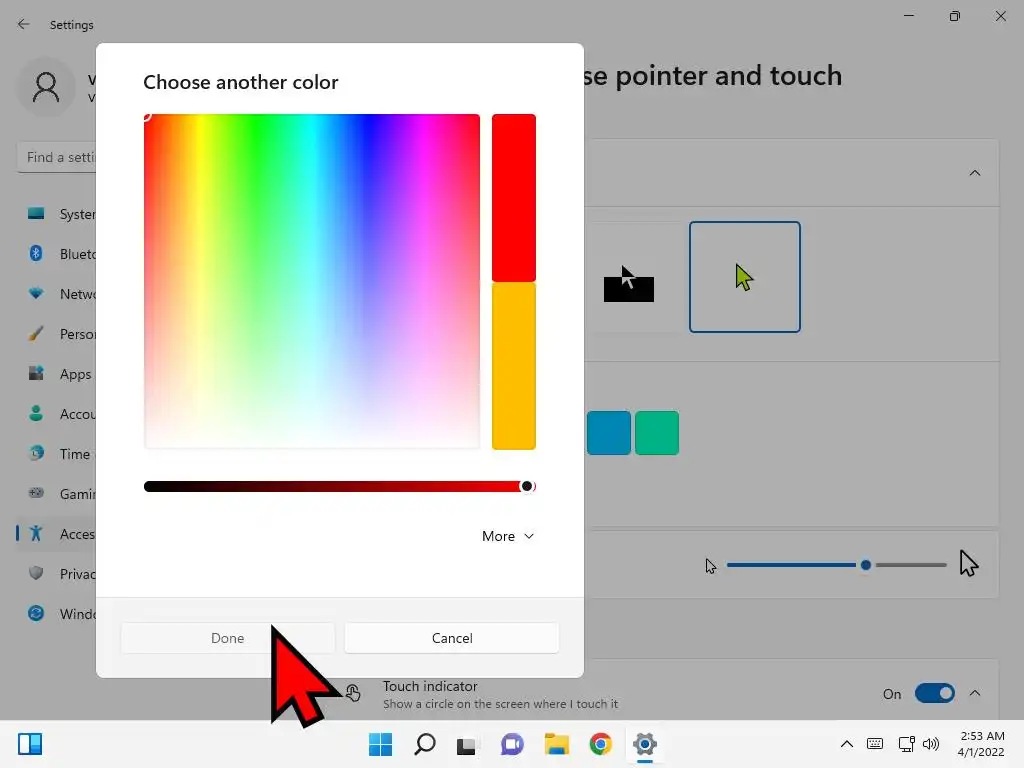Click the network tray icon

pos(906,744)
